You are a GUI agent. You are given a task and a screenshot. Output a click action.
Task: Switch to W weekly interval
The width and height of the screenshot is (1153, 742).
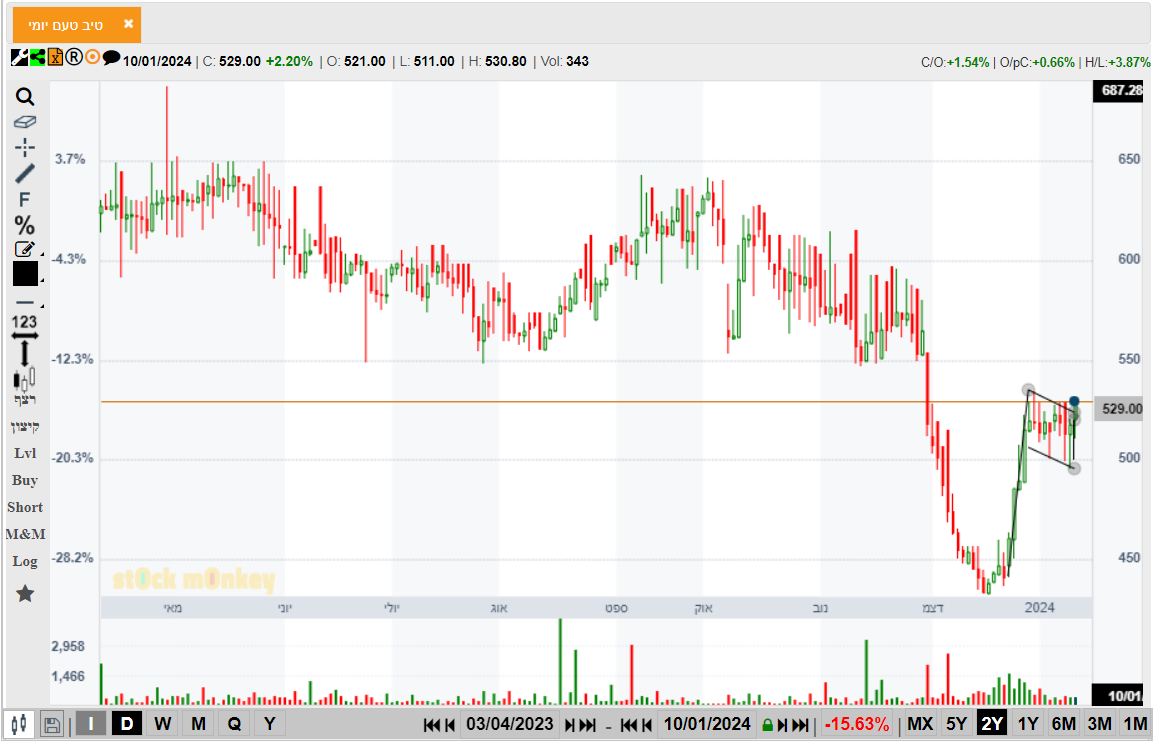[x=163, y=724]
